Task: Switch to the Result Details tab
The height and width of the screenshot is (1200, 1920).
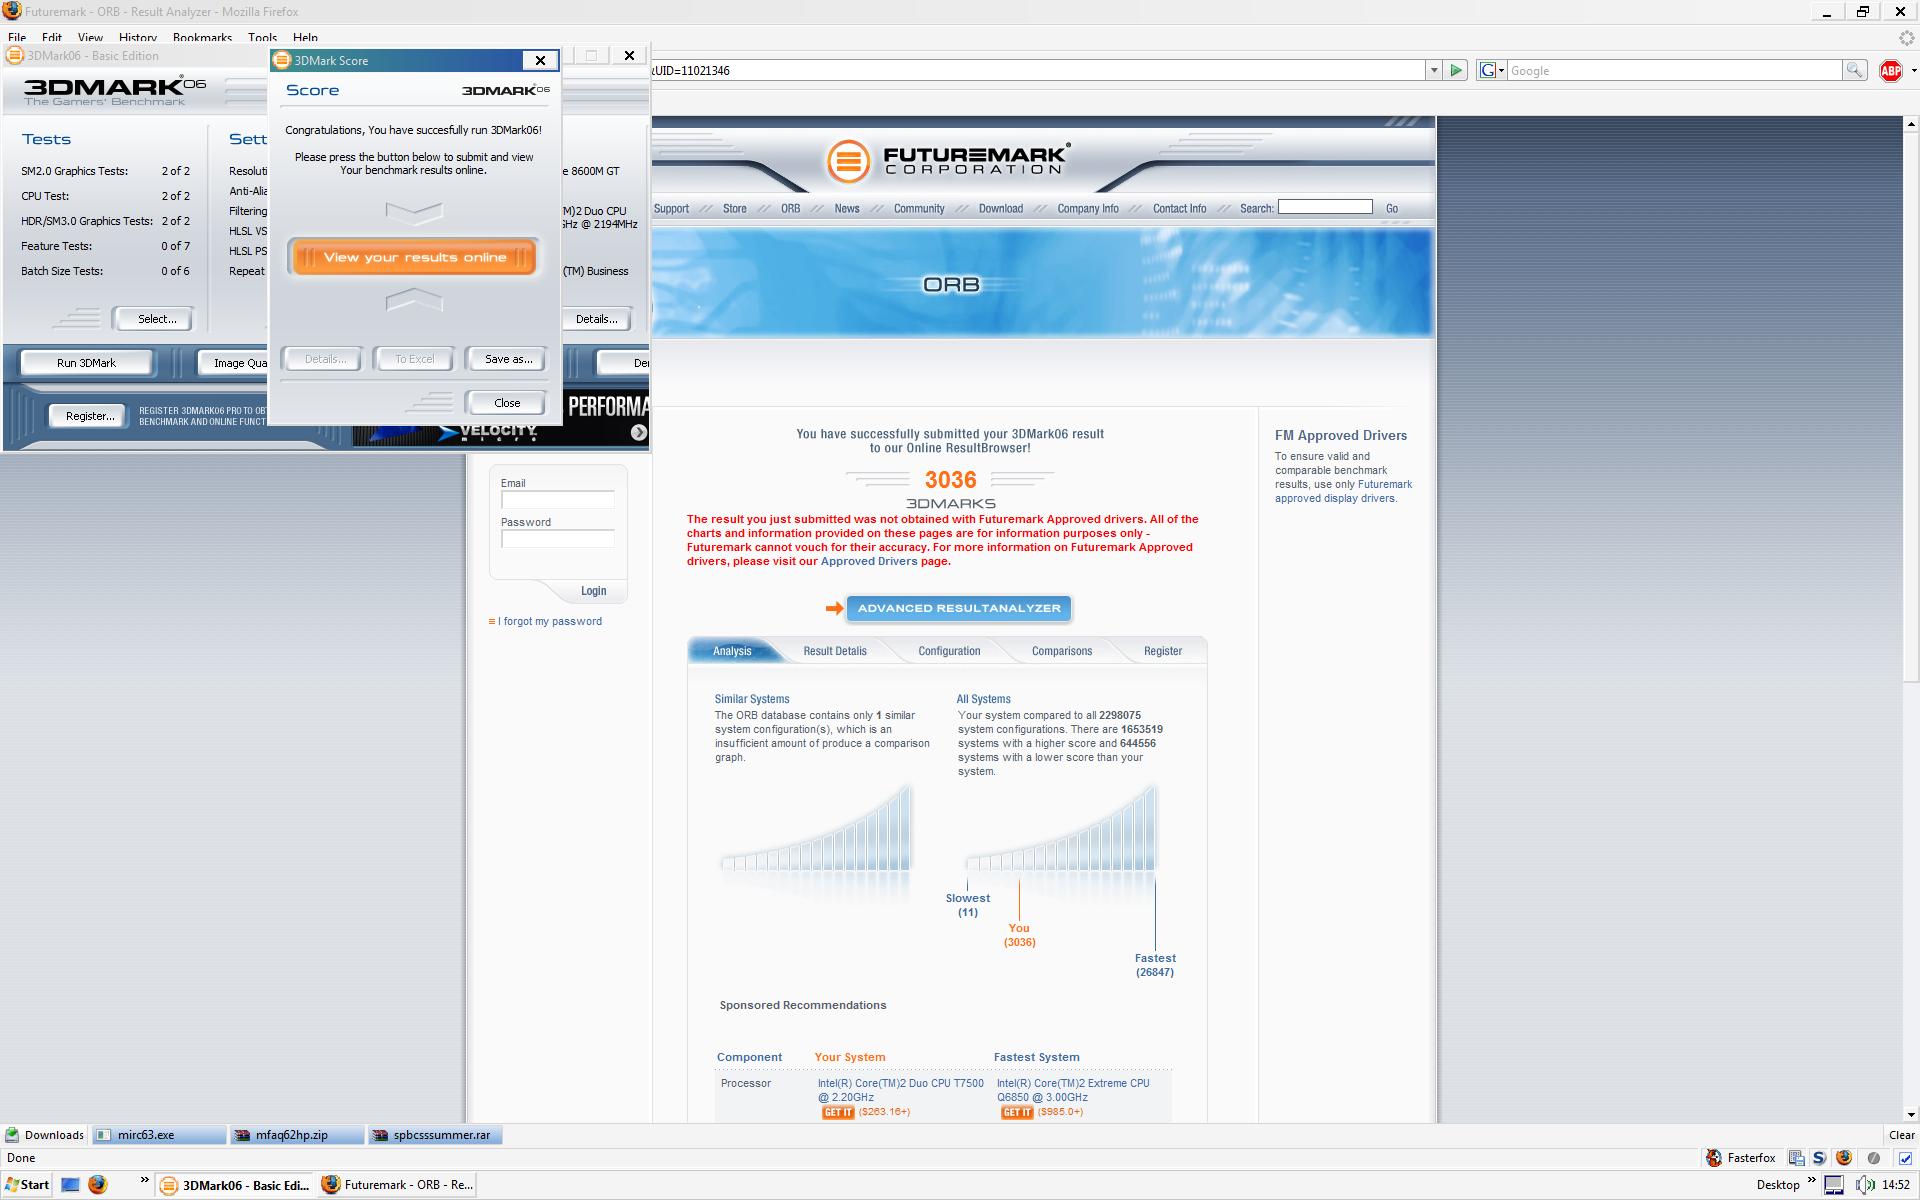Action: click(835, 650)
